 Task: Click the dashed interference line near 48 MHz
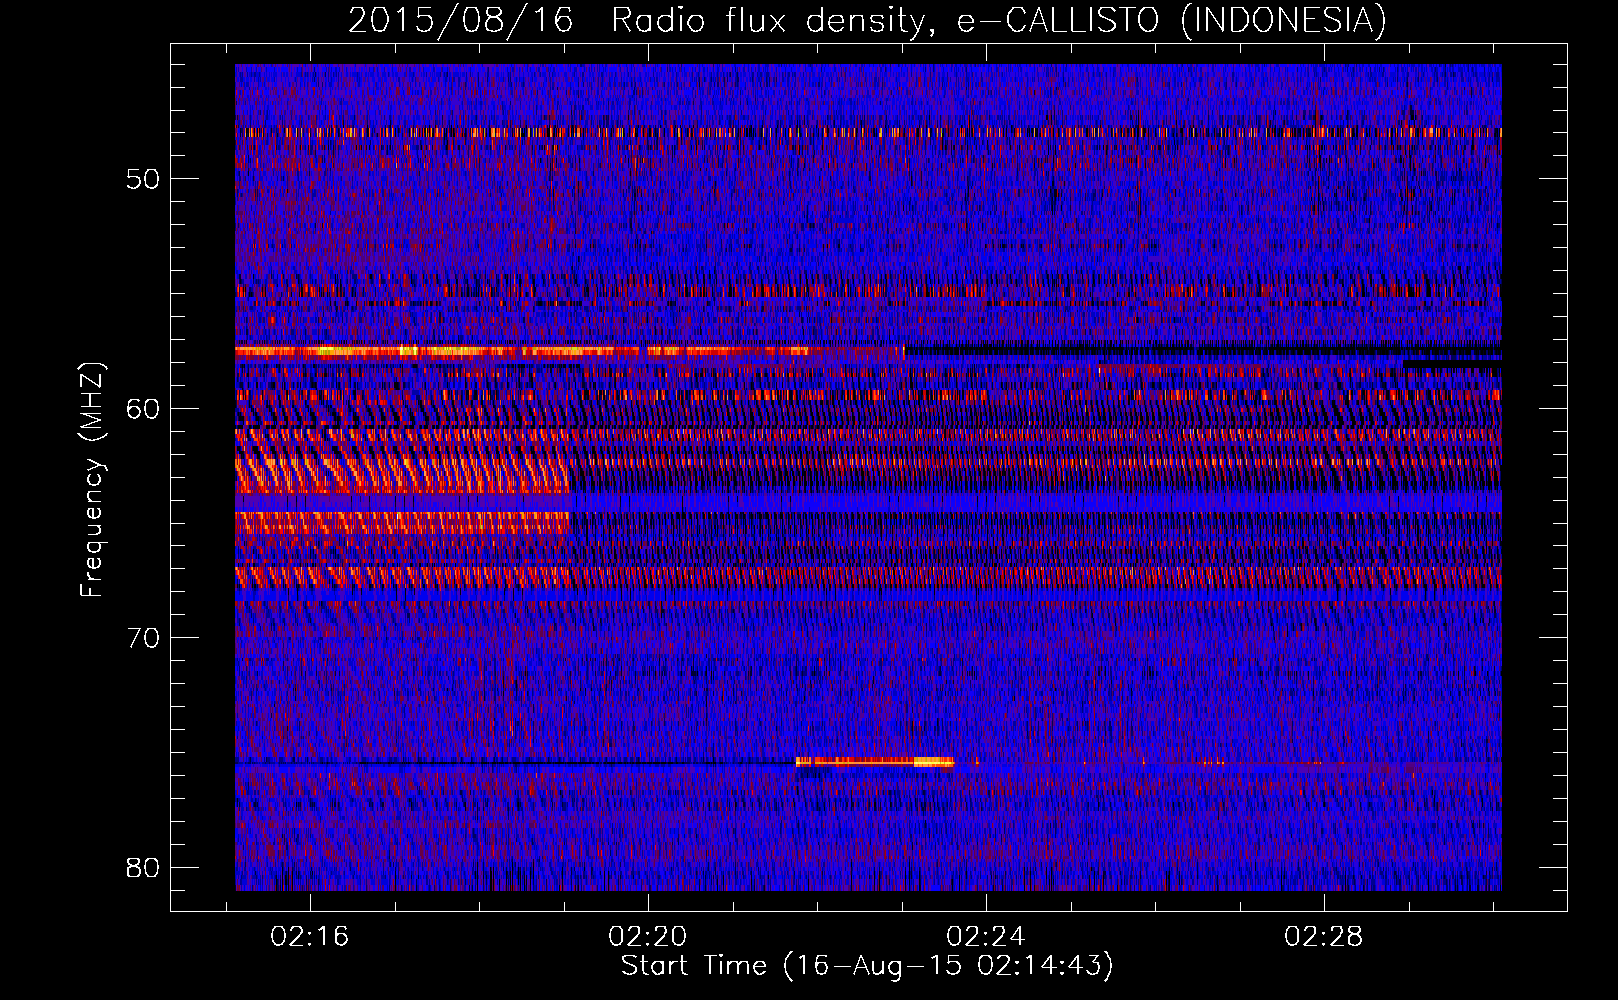coord(868,132)
